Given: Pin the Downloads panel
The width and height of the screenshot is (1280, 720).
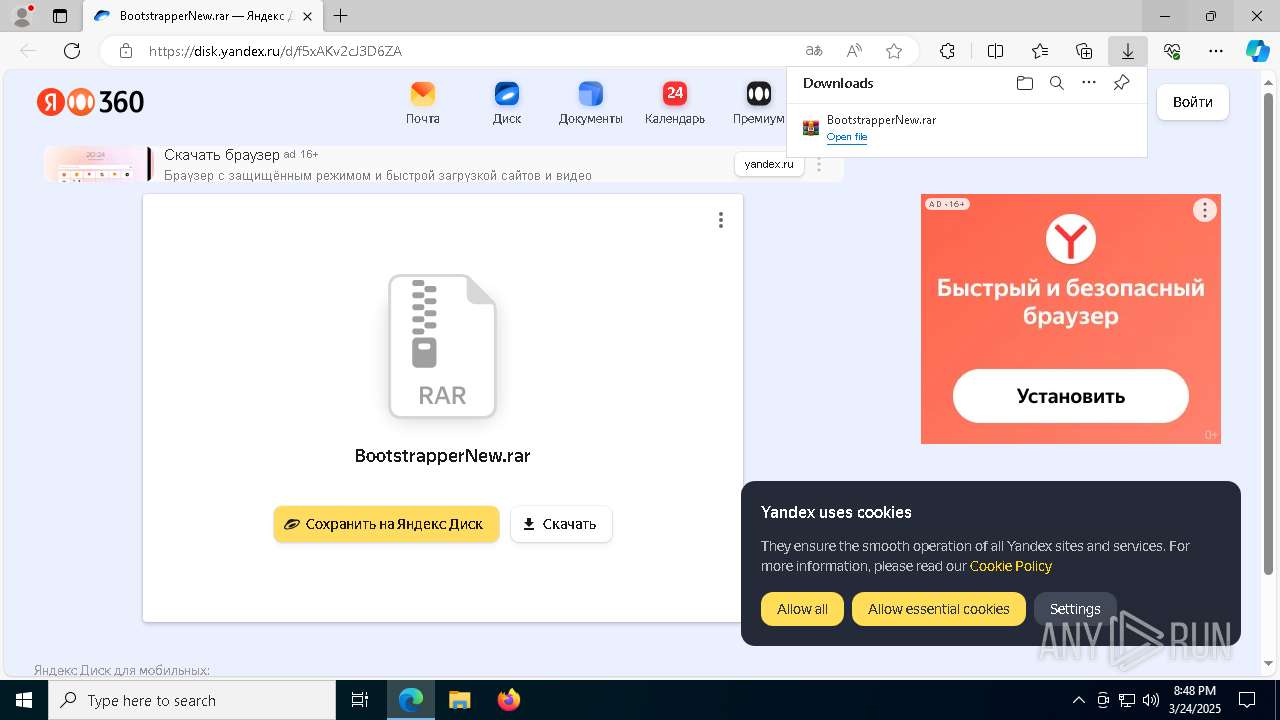Looking at the screenshot, I should [x=1121, y=83].
